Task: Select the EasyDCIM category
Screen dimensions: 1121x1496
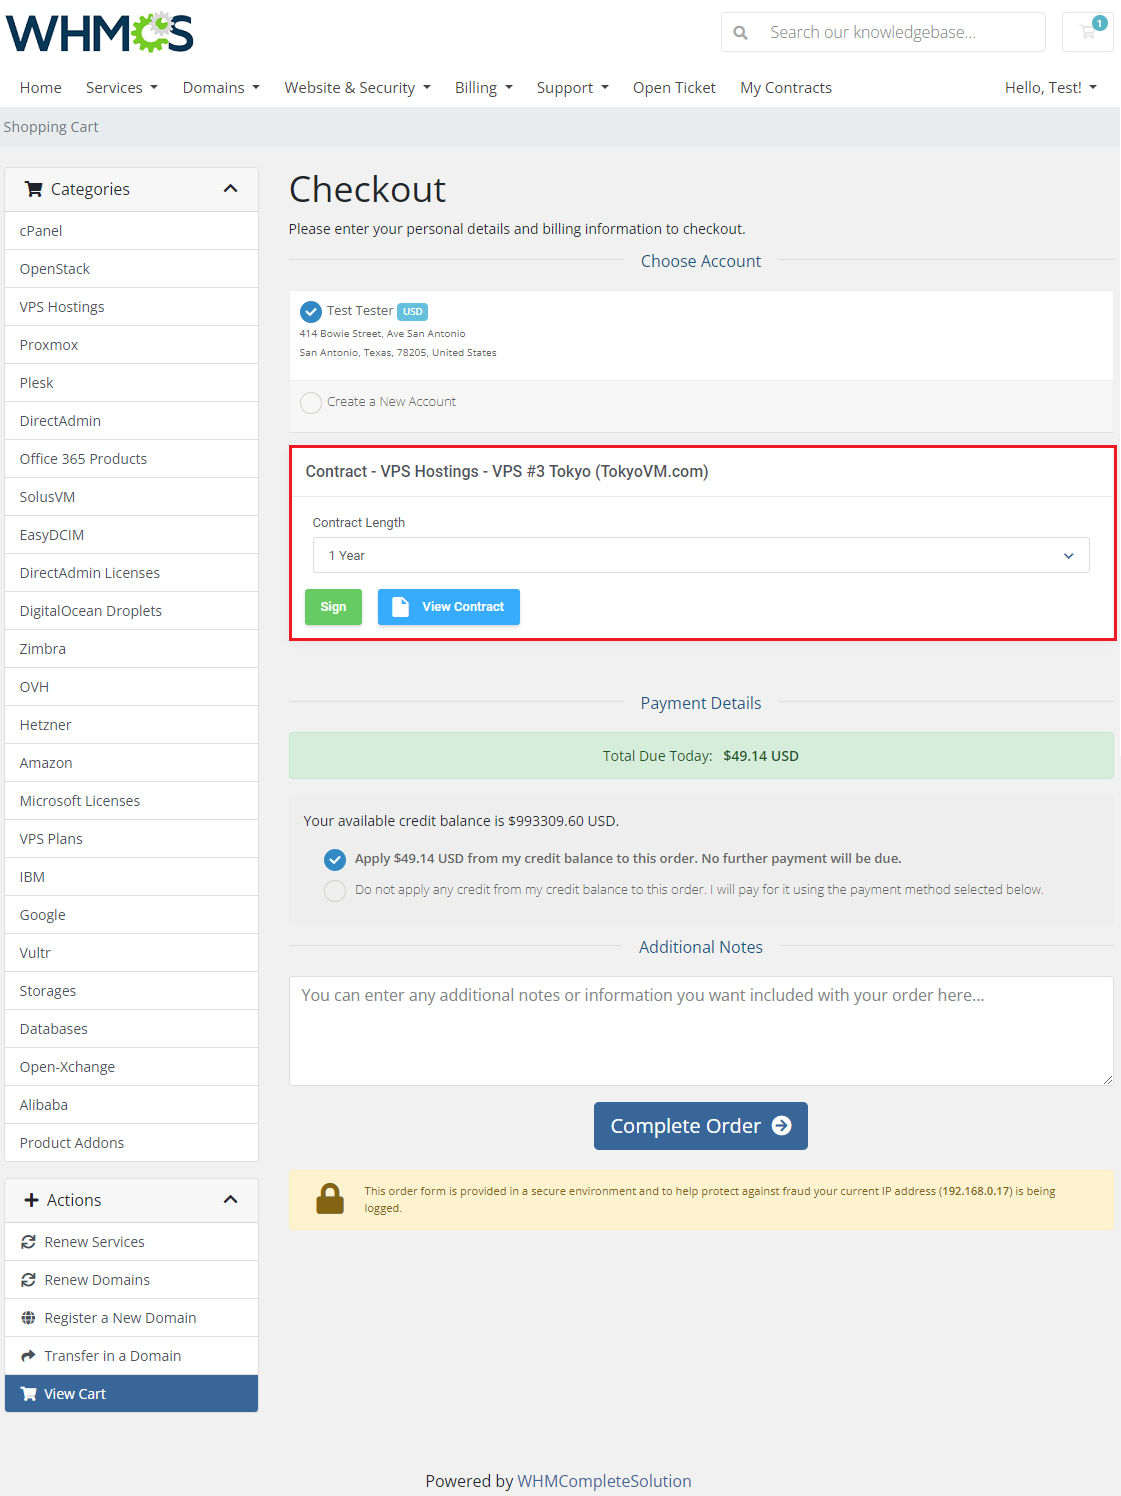Action: pos(131,535)
